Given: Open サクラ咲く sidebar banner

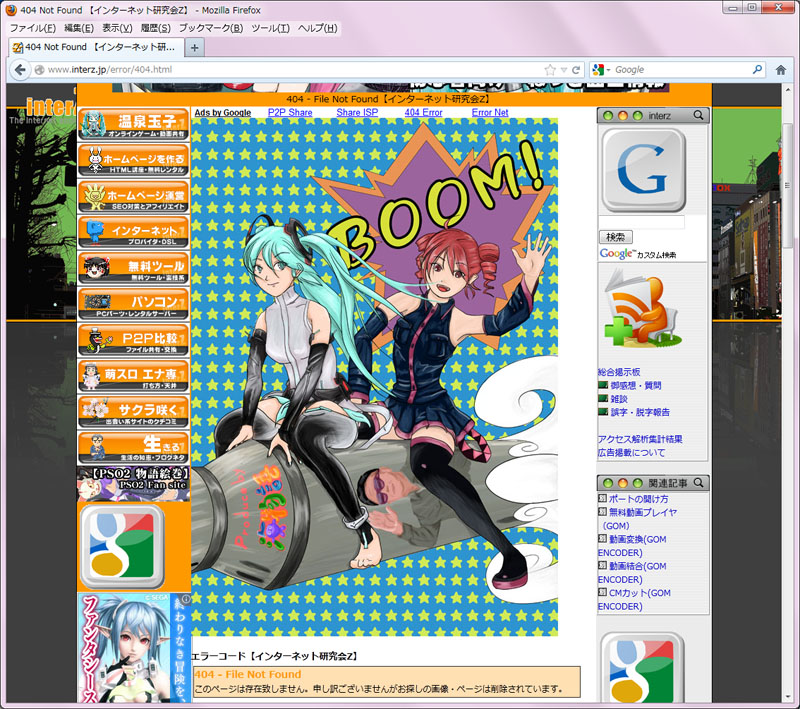Looking at the screenshot, I should point(133,412).
